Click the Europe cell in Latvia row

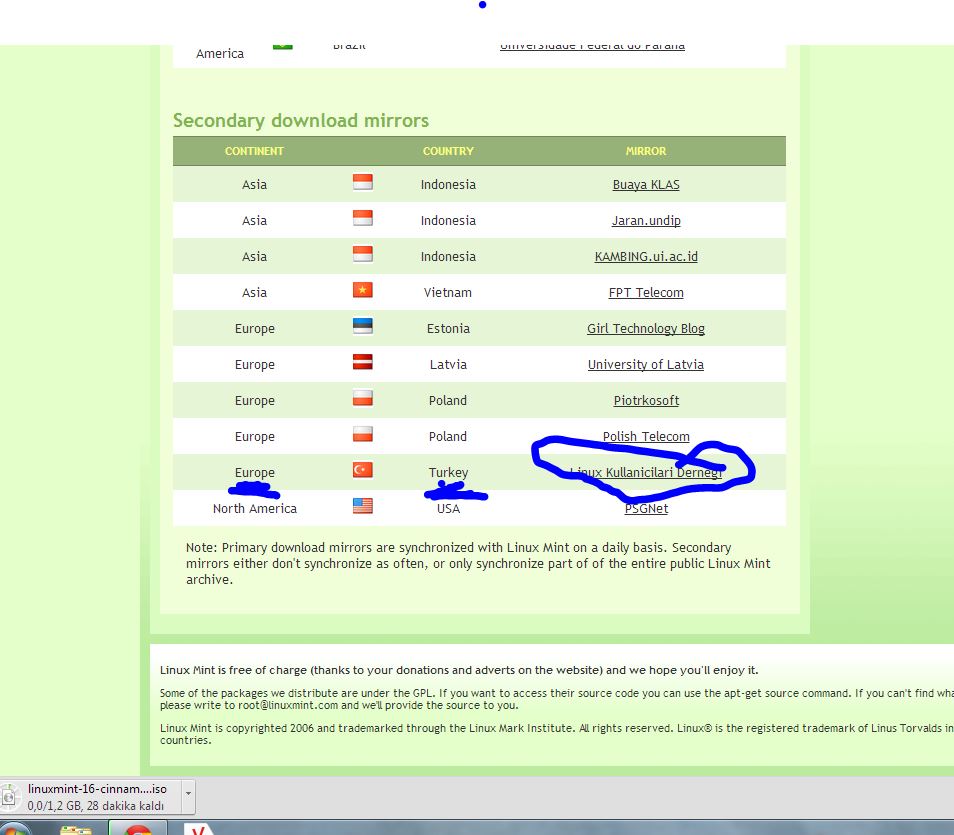(x=254, y=364)
